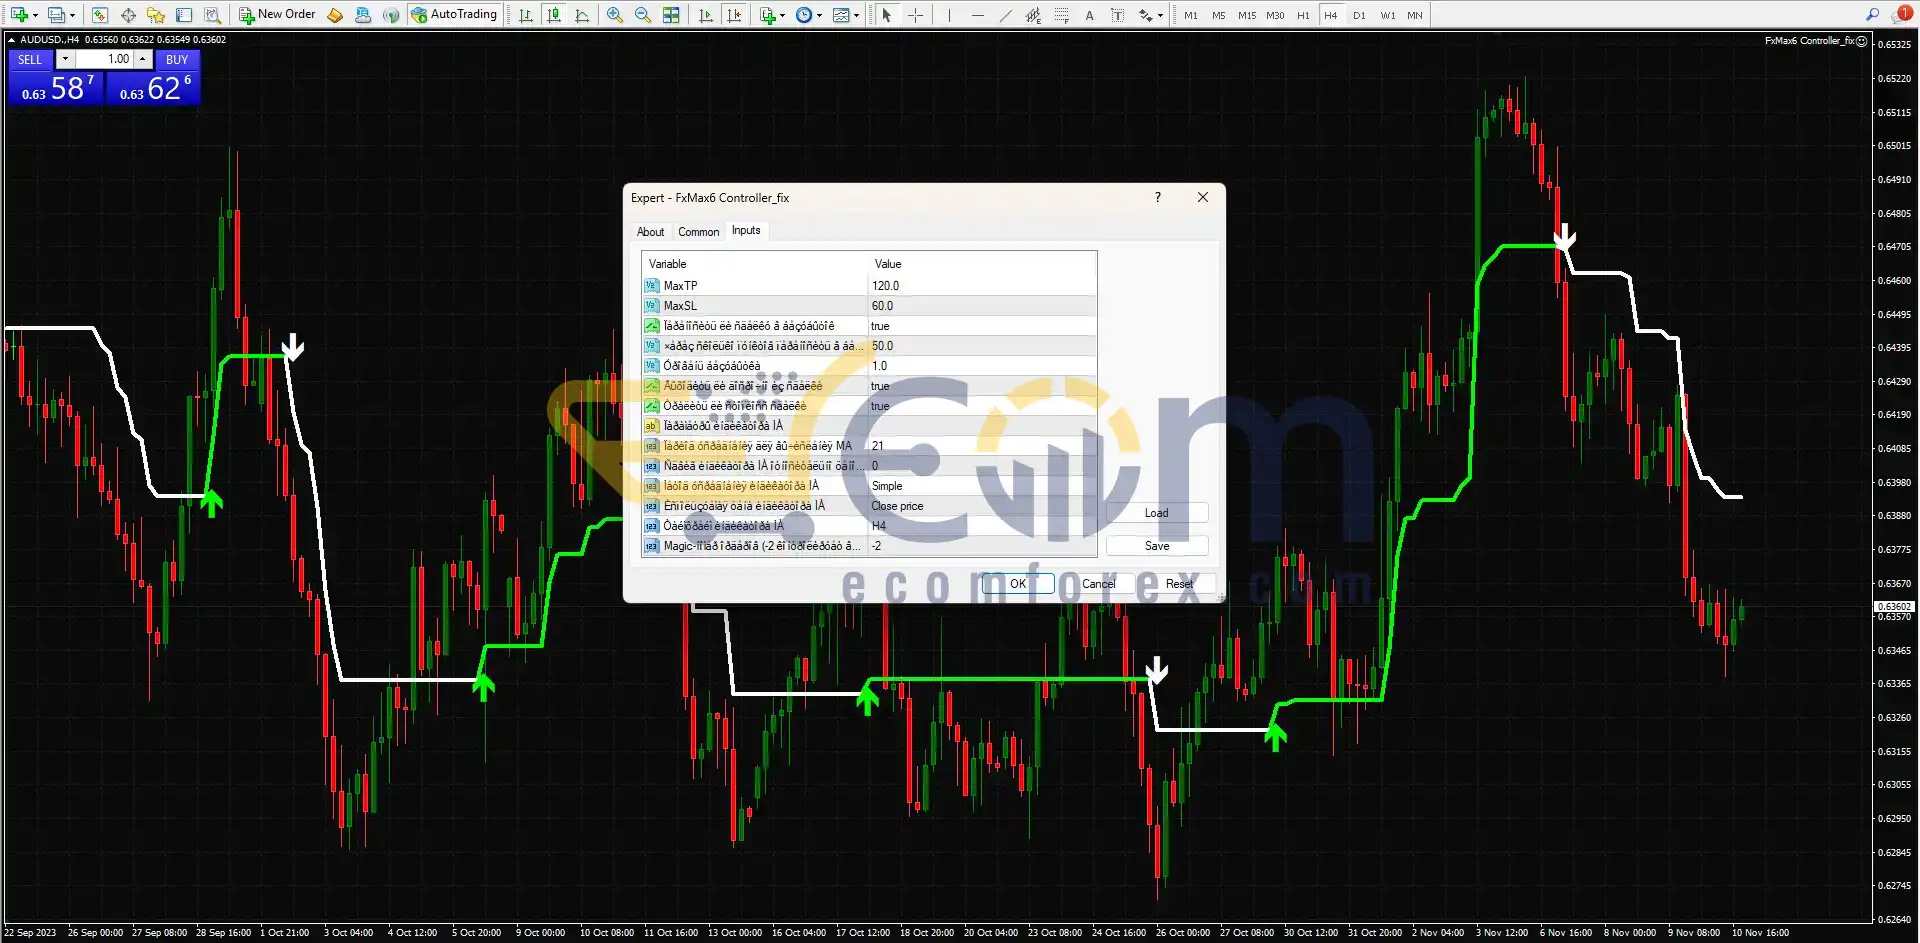This screenshot has width=1920, height=943.
Task: Click the Load button
Action: tap(1157, 513)
